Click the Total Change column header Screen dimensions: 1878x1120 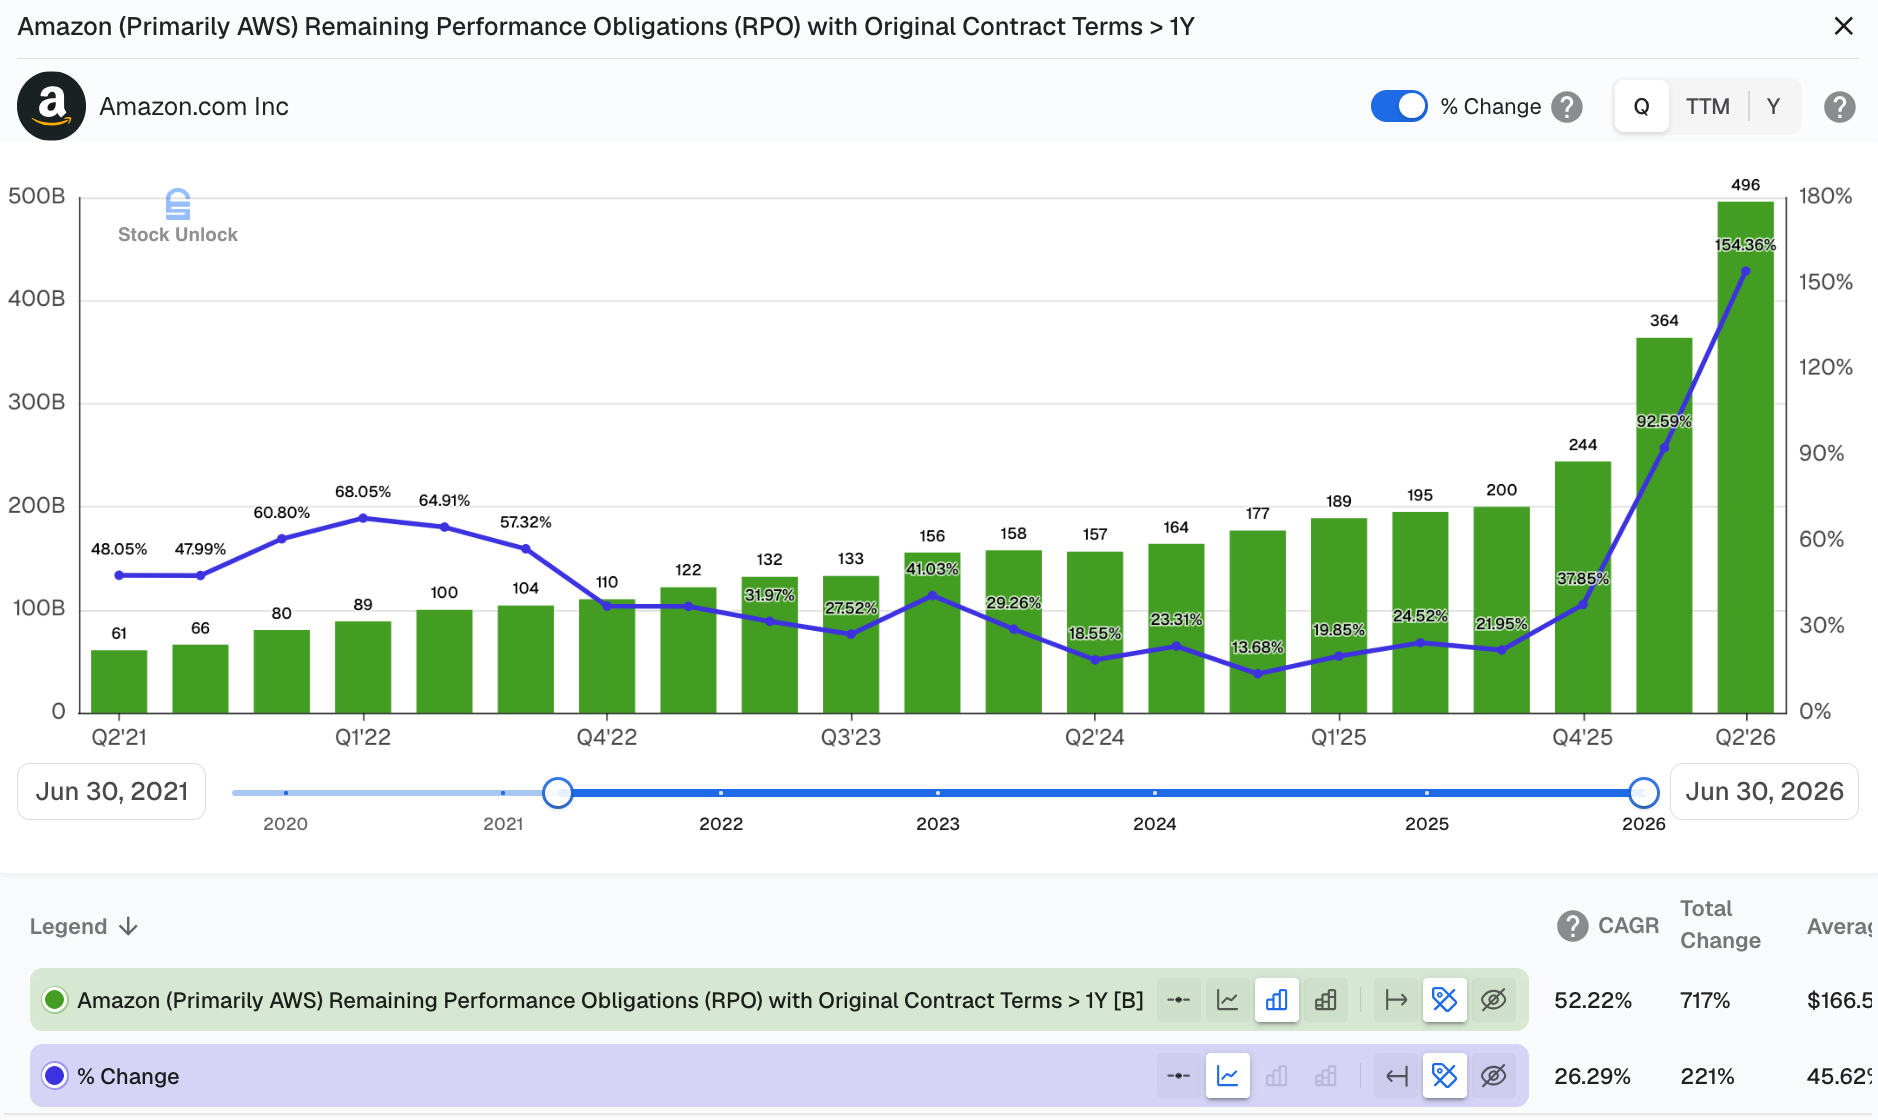click(1720, 924)
